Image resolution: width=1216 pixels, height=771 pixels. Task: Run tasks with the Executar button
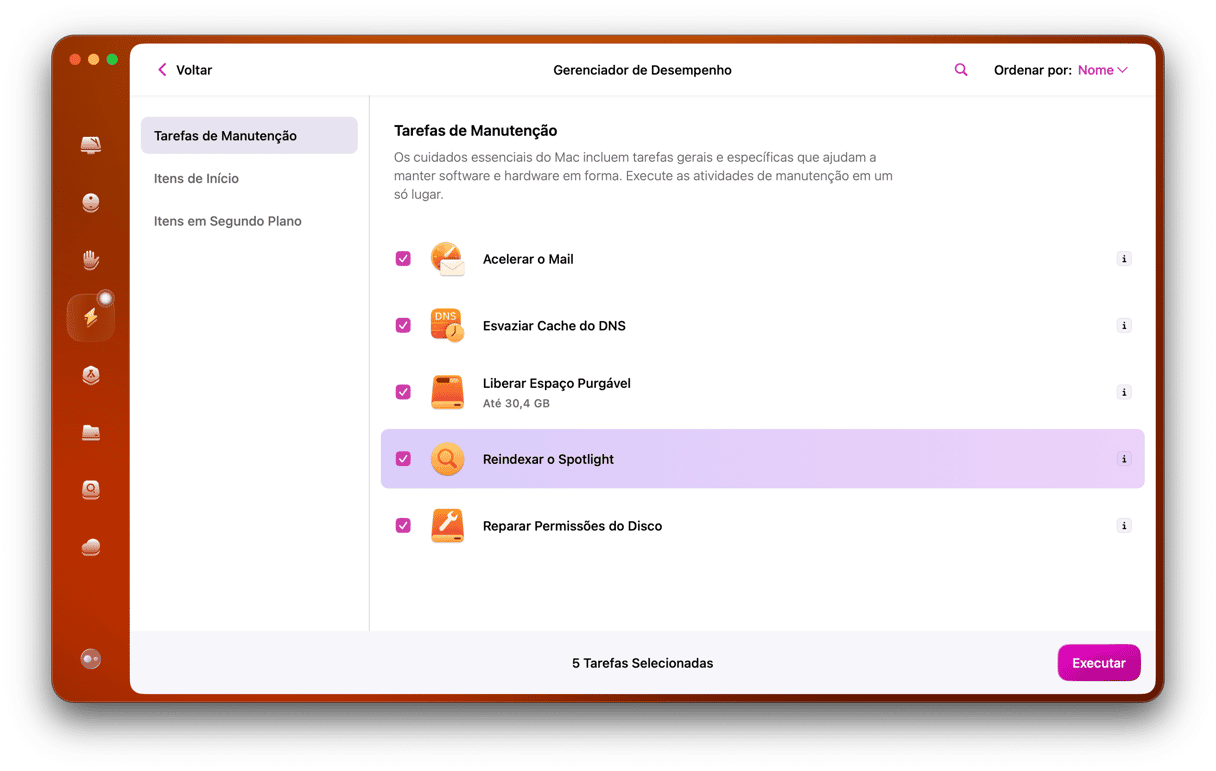pos(1099,663)
